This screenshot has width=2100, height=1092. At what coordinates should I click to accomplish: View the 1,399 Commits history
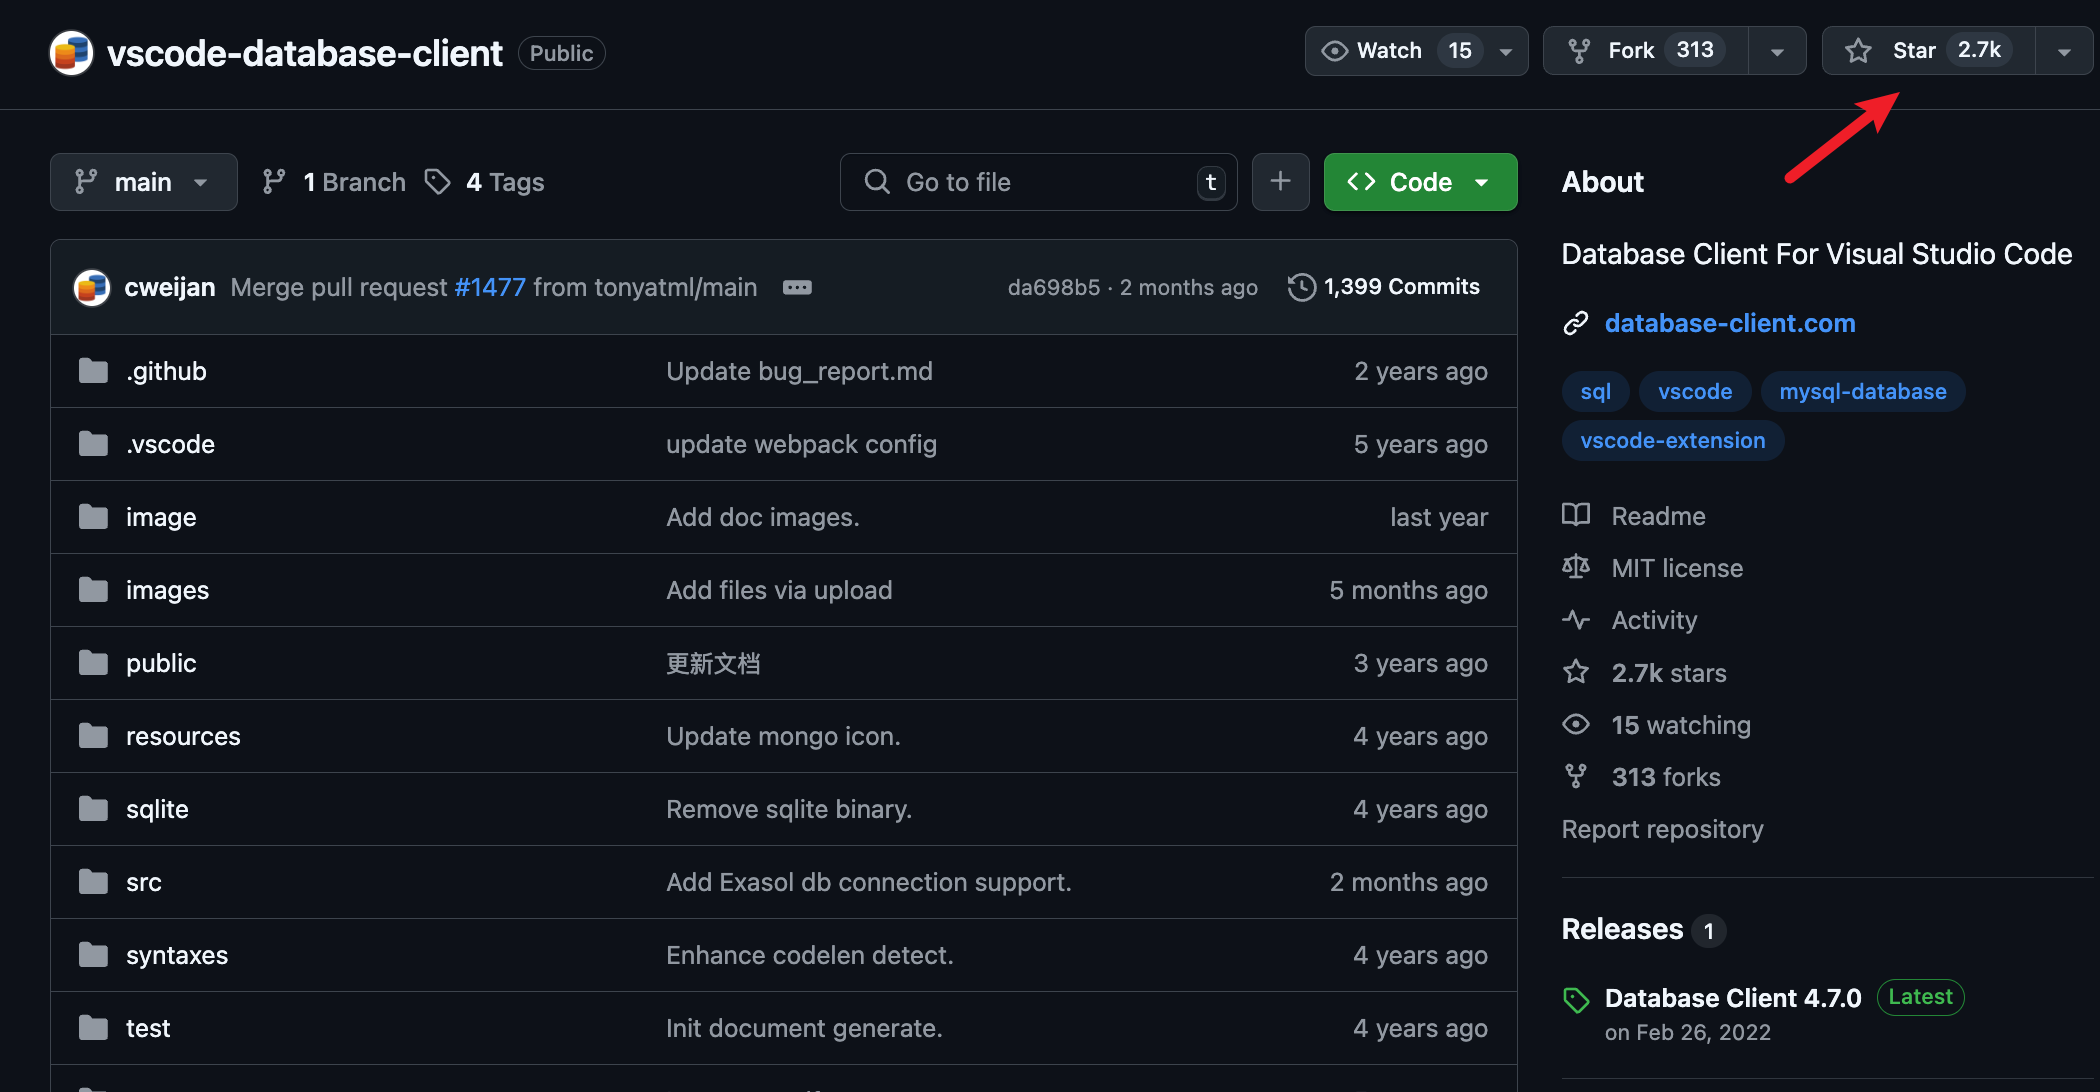point(1384,287)
